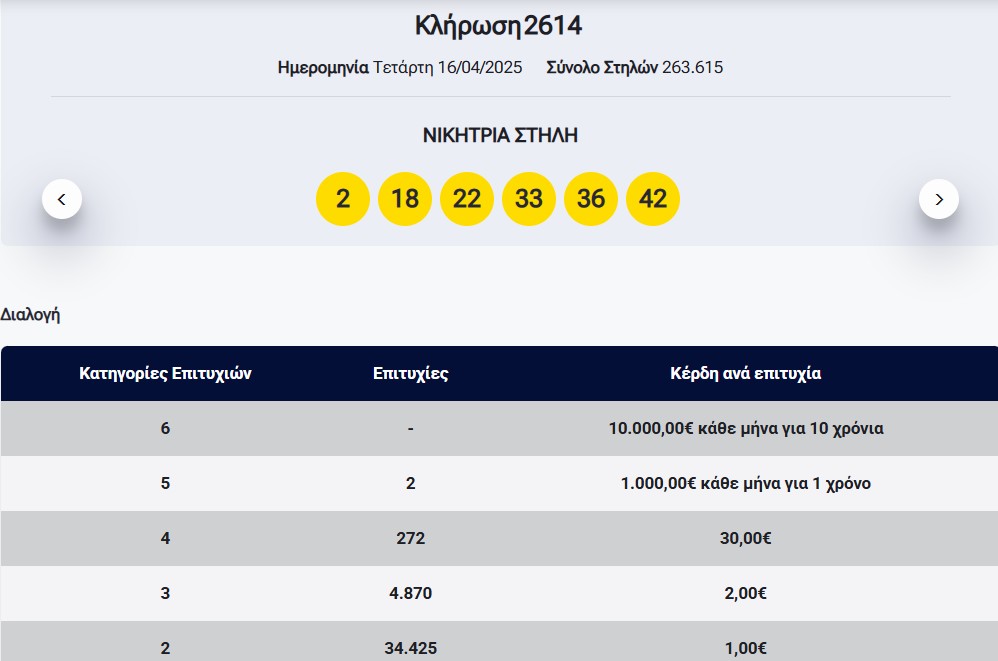Select the 10.000,00€ monthly prize cell

coord(745,428)
